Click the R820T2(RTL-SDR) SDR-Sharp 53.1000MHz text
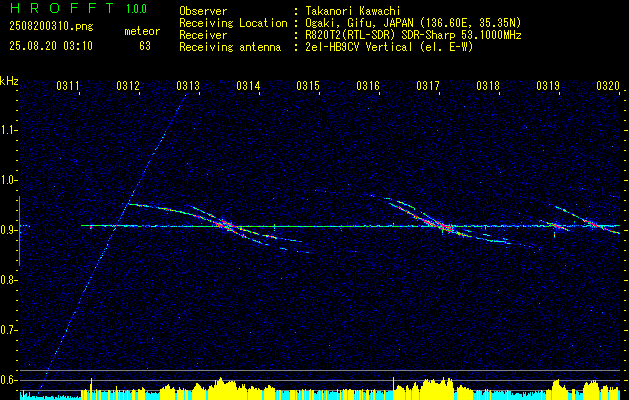Screen dimensions: 629x400 (413, 35)
